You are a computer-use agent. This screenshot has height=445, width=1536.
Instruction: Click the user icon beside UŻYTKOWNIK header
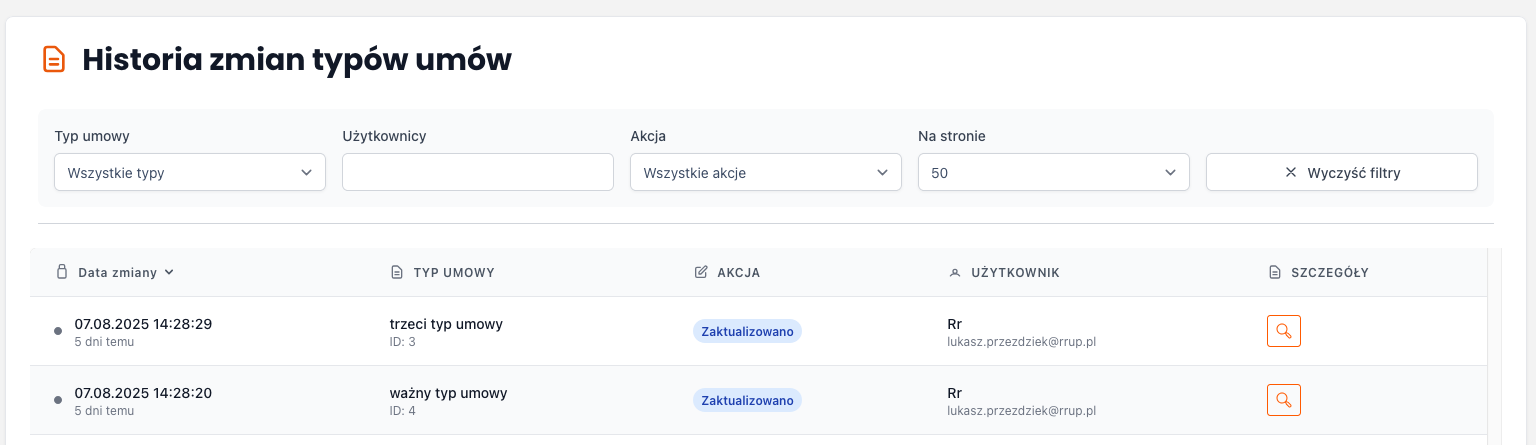[954, 272]
